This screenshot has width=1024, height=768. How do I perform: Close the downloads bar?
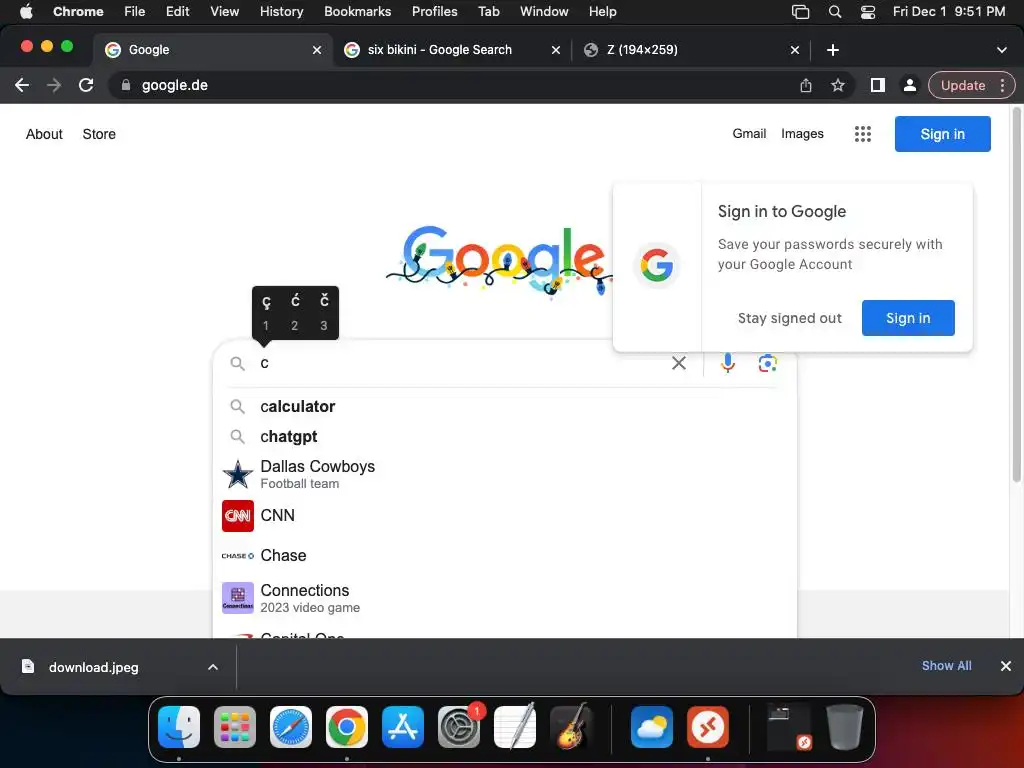1006,665
